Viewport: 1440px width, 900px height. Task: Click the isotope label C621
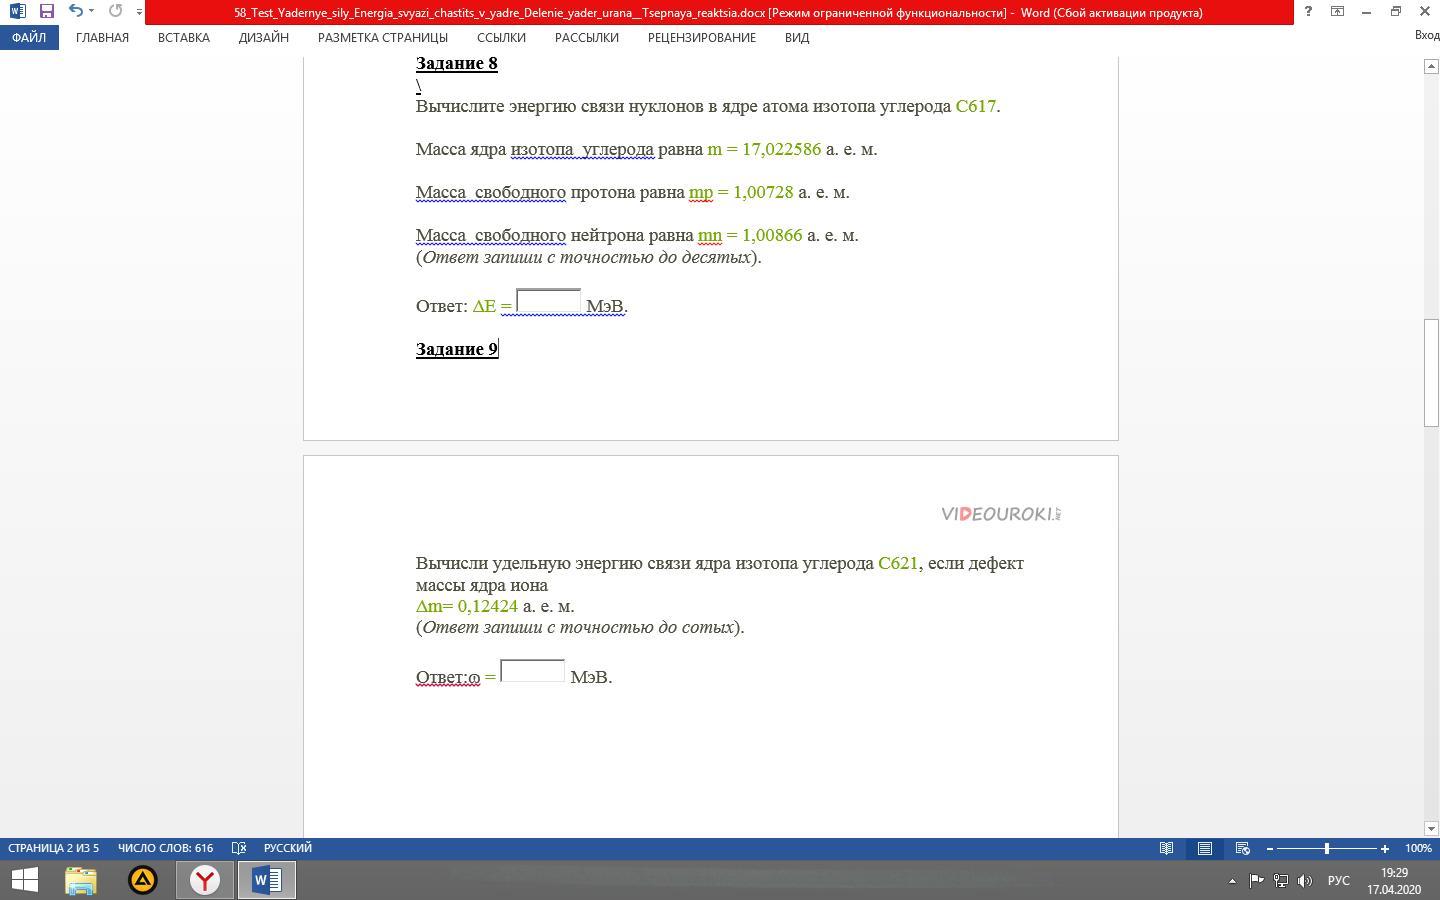pos(898,563)
